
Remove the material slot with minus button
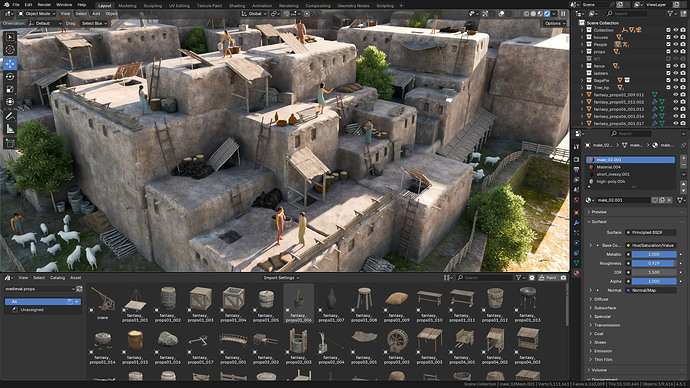click(683, 165)
